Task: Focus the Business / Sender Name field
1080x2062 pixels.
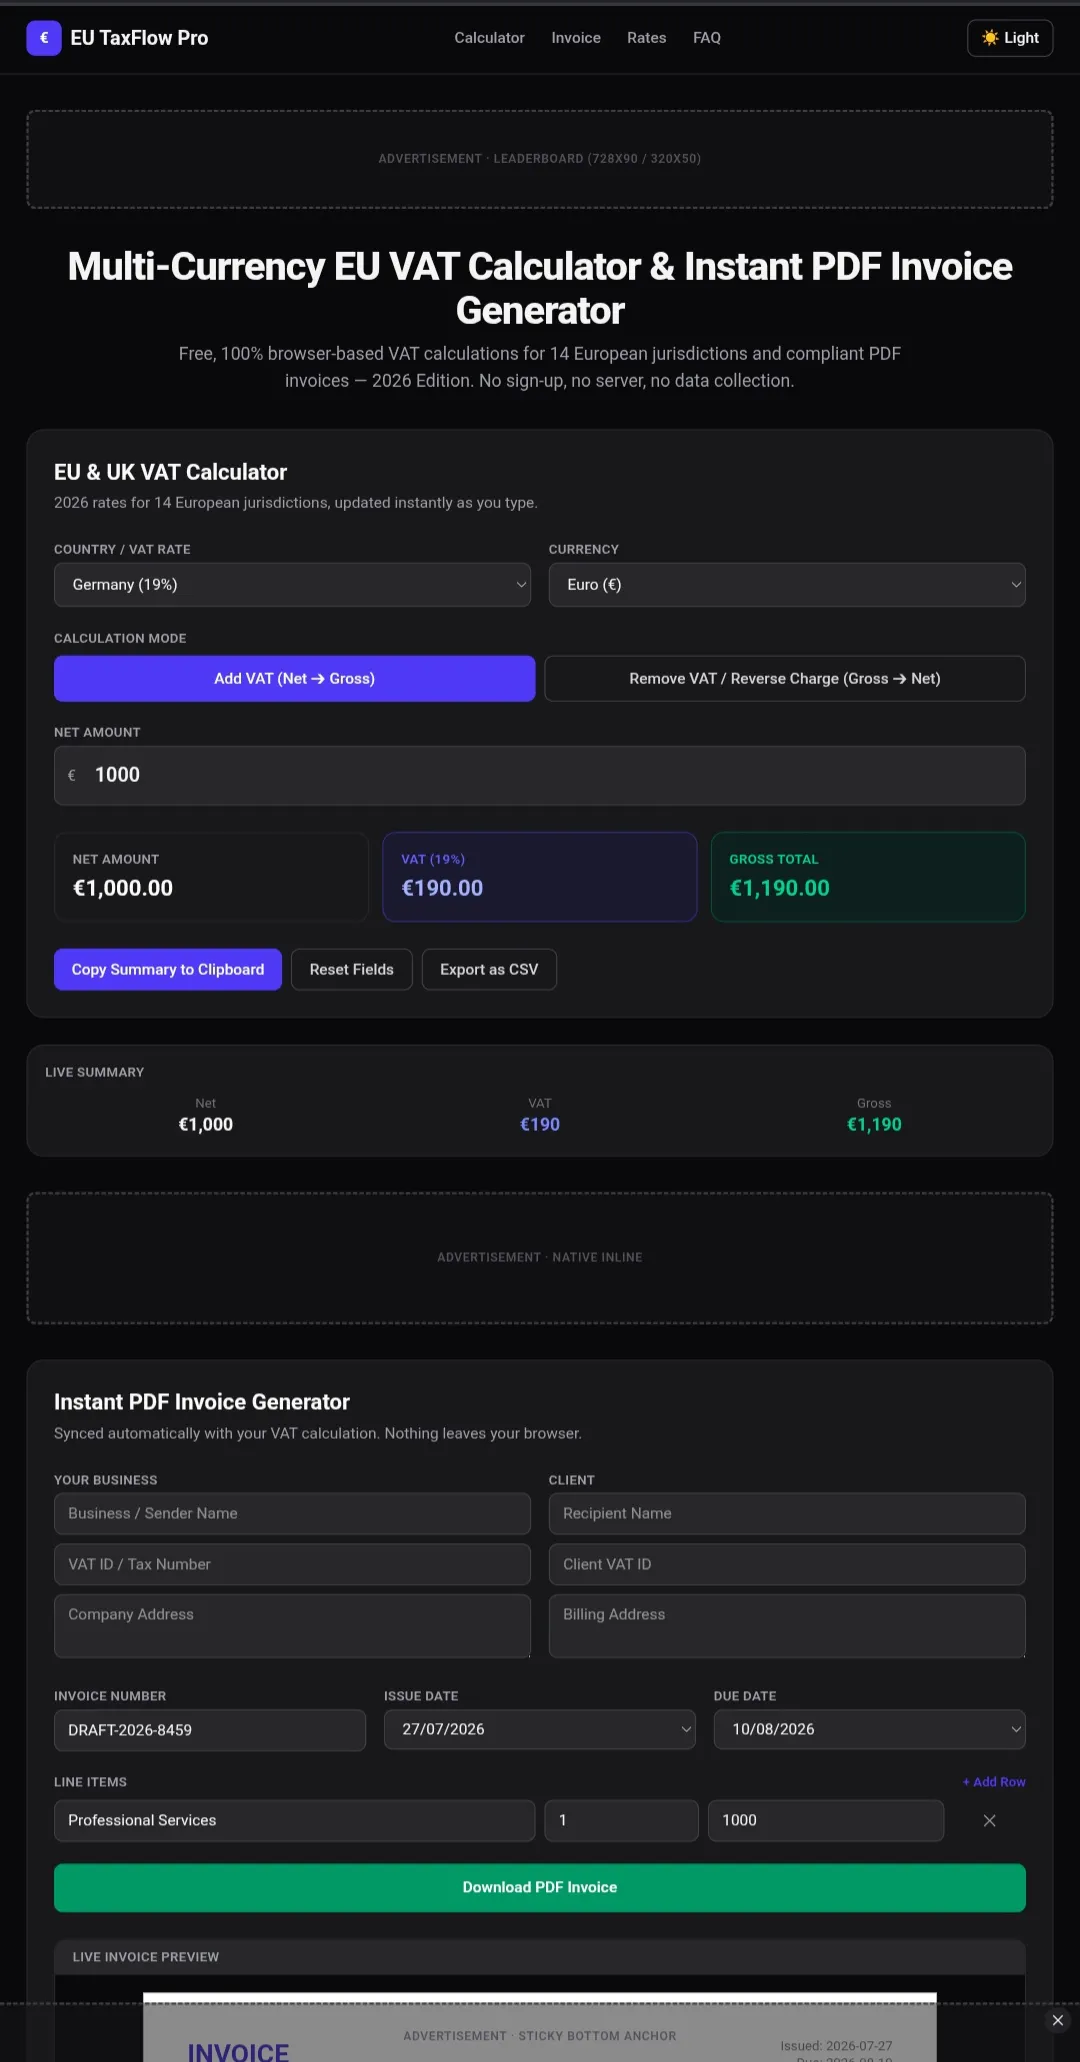Action: tap(292, 1513)
